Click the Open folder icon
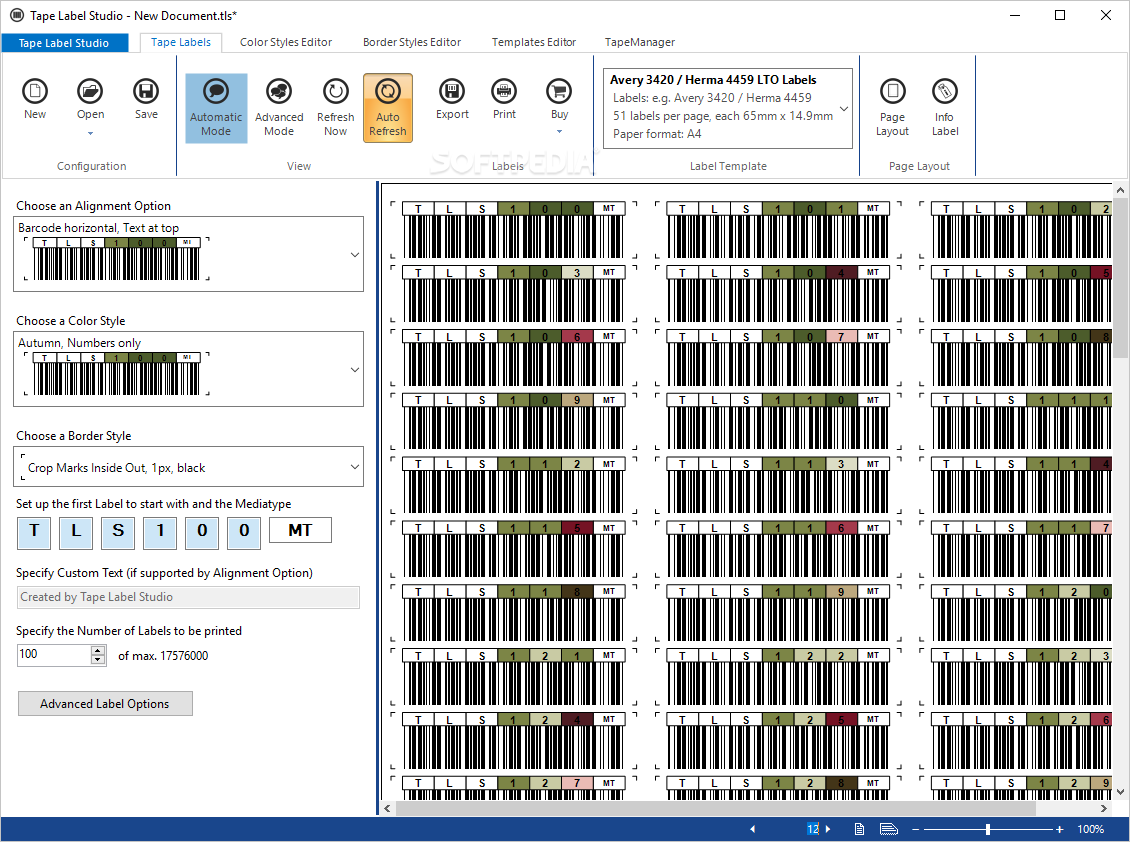This screenshot has width=1130, height=842. click(90, 92)
